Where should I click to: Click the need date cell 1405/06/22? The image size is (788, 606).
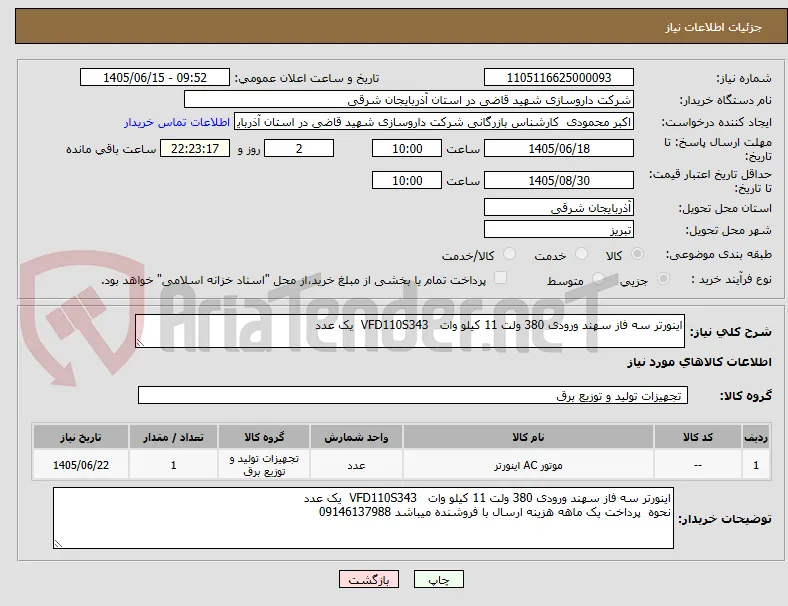81,465
